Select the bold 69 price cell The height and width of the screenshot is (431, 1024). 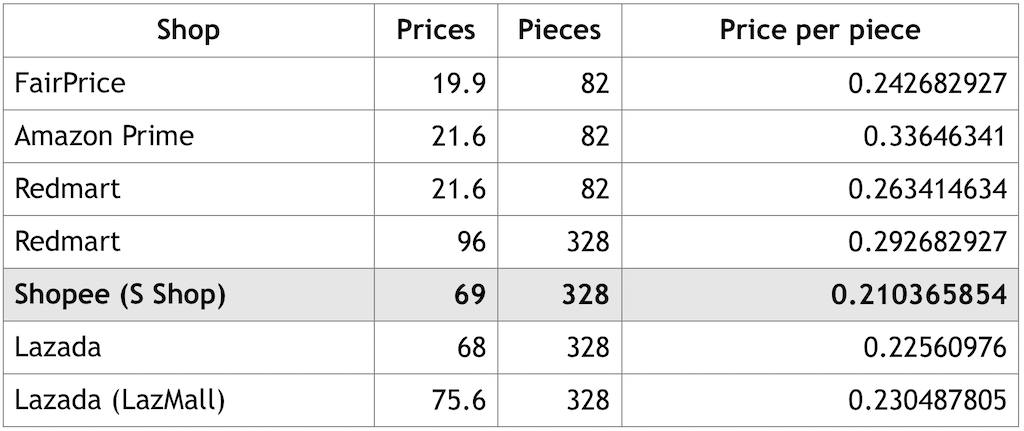click(436, 295)
